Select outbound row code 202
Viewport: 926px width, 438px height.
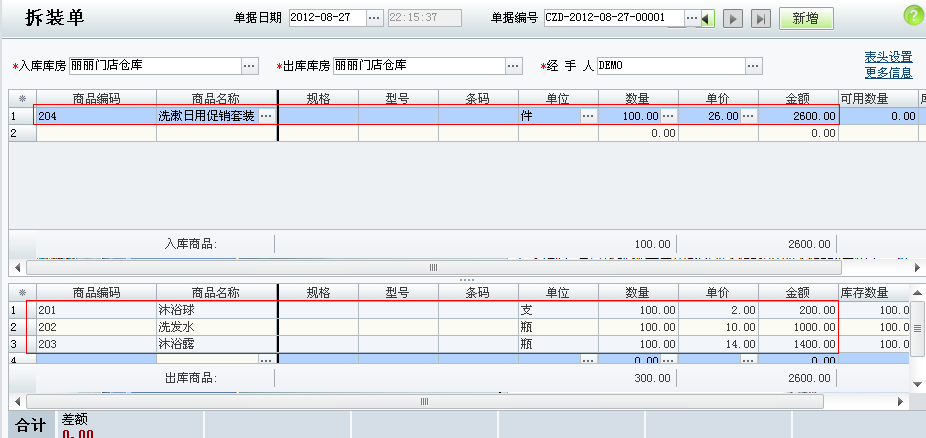(96, 326)
